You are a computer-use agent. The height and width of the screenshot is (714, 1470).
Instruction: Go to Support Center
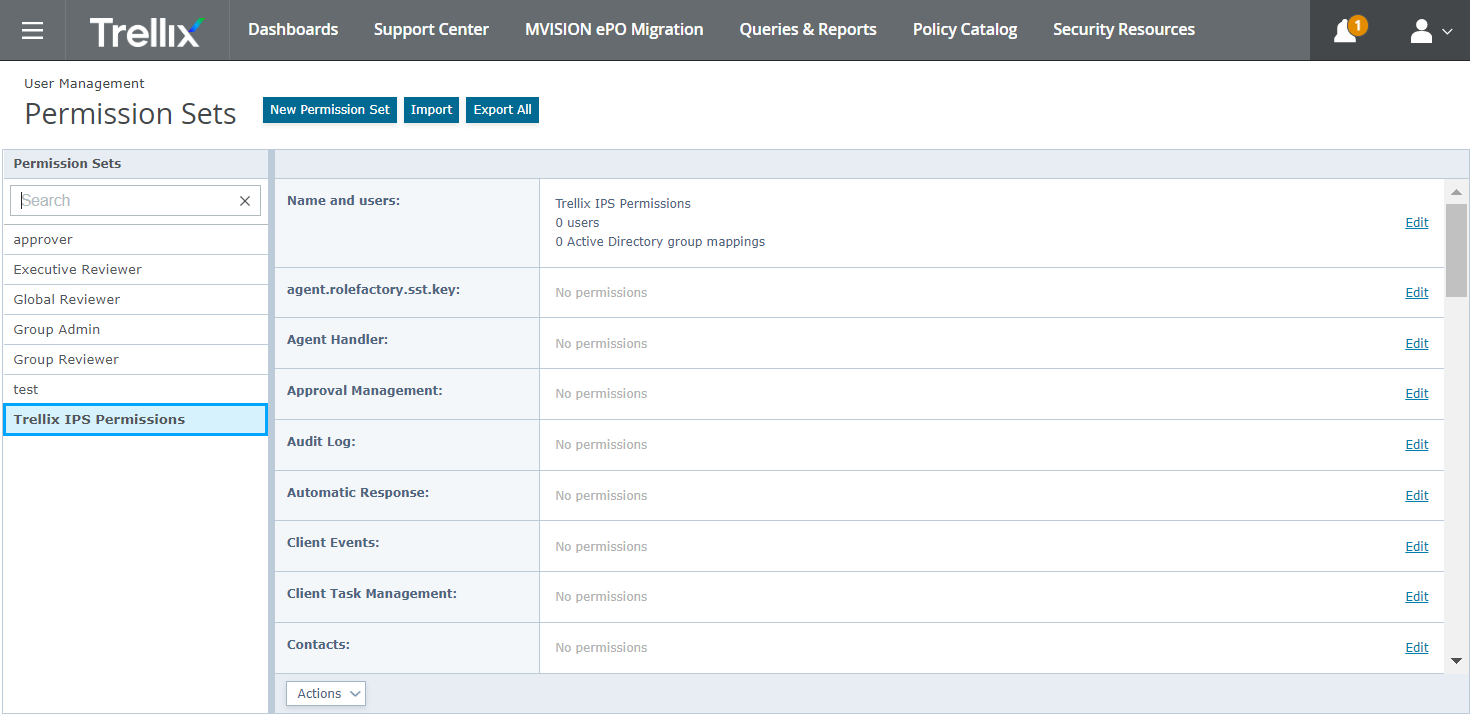[x=431, y=30]
